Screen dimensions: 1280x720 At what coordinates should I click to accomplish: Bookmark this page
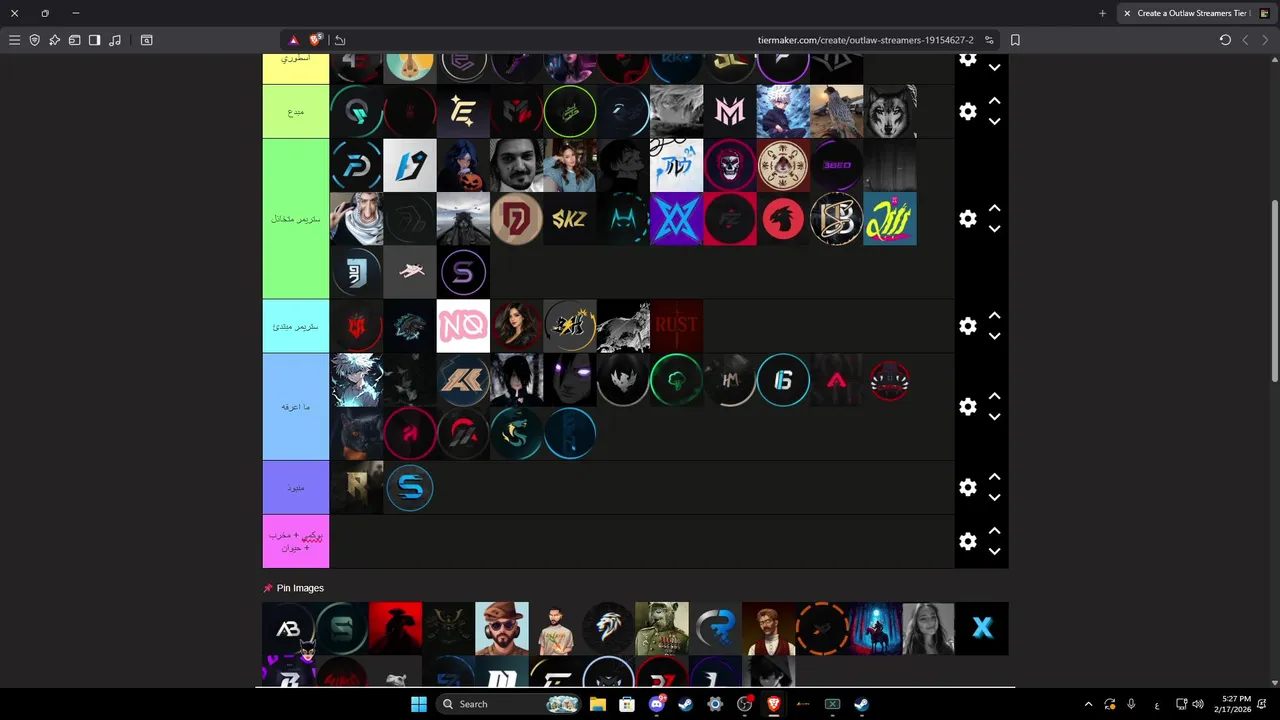[x=1015, y=40]
